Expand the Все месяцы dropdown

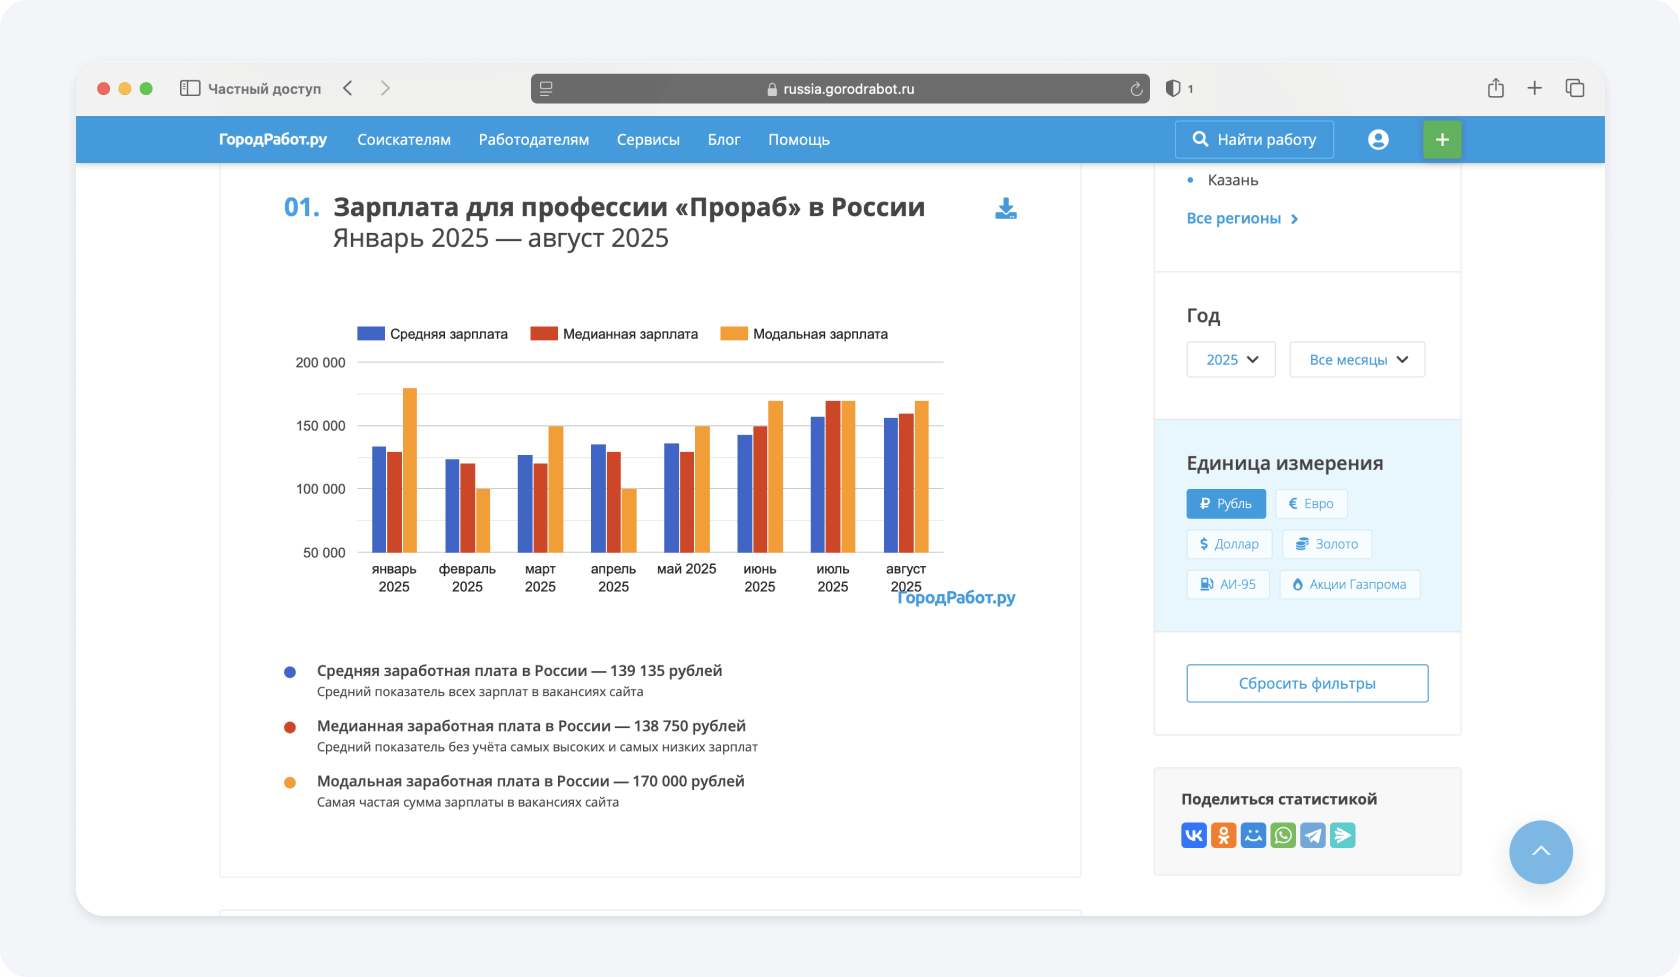[x=1357, y=360]
